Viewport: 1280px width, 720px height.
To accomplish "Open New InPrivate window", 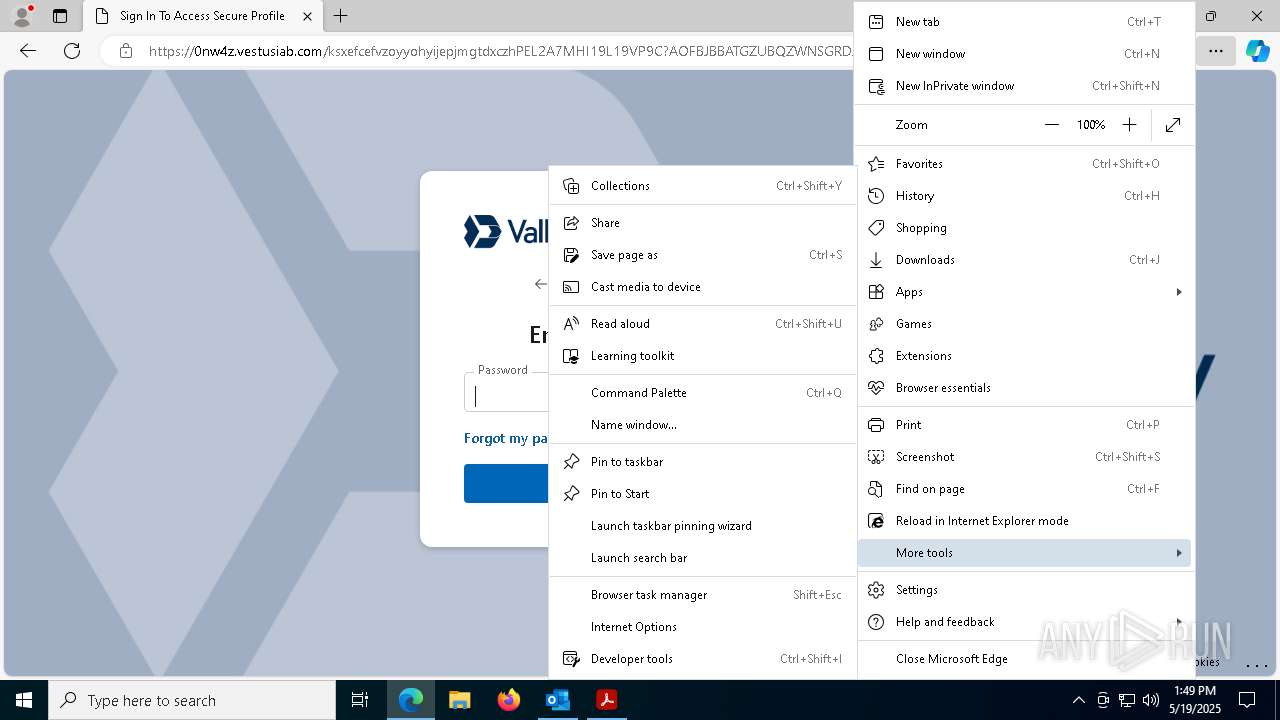I will [x=1025, y=86].
